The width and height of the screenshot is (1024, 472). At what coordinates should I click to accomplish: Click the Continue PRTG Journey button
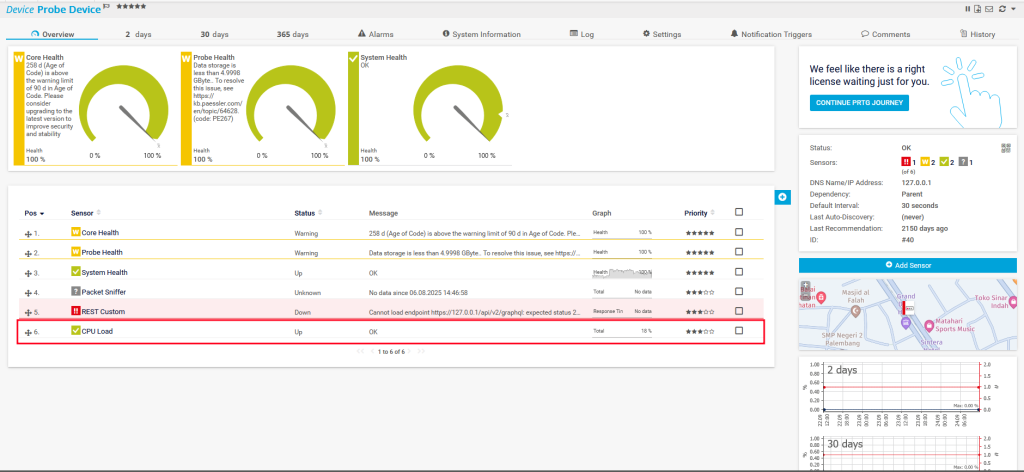pos(858,103)
